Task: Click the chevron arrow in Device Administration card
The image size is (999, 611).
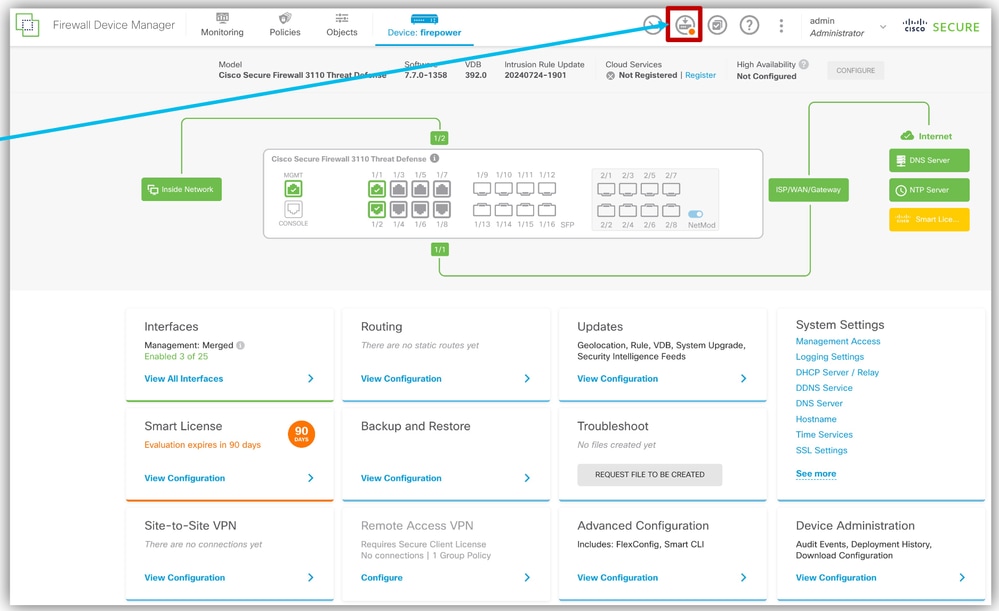Action: [x=962, y=577]
